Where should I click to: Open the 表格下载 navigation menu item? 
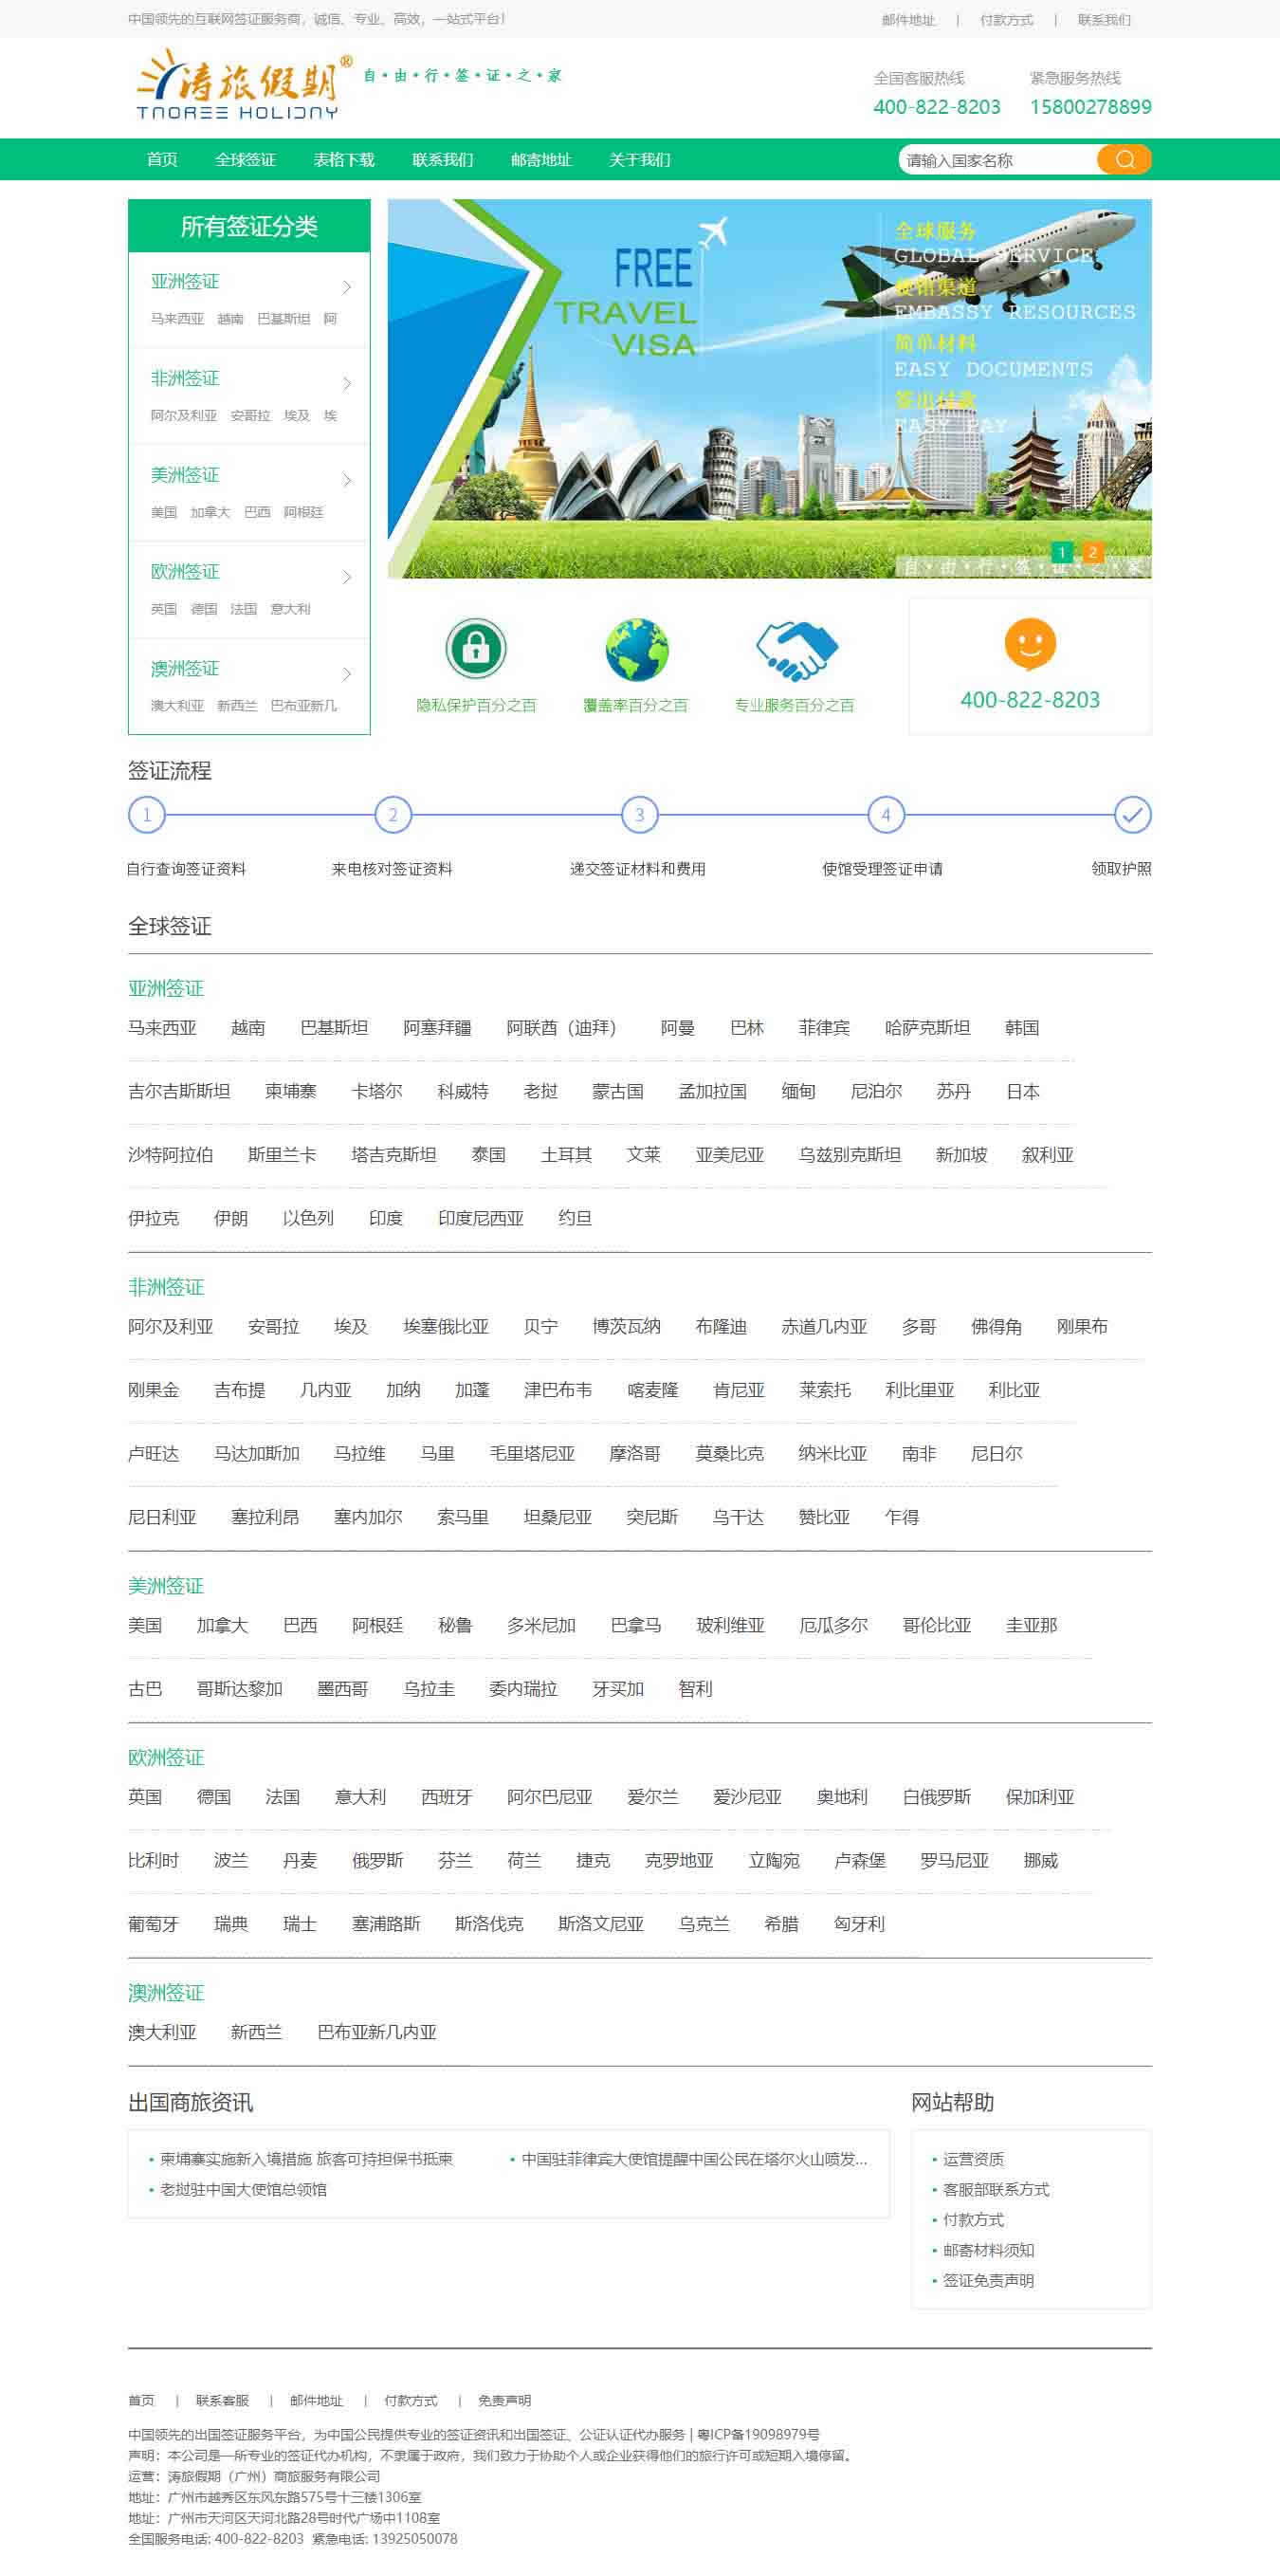tap(344, 160)
